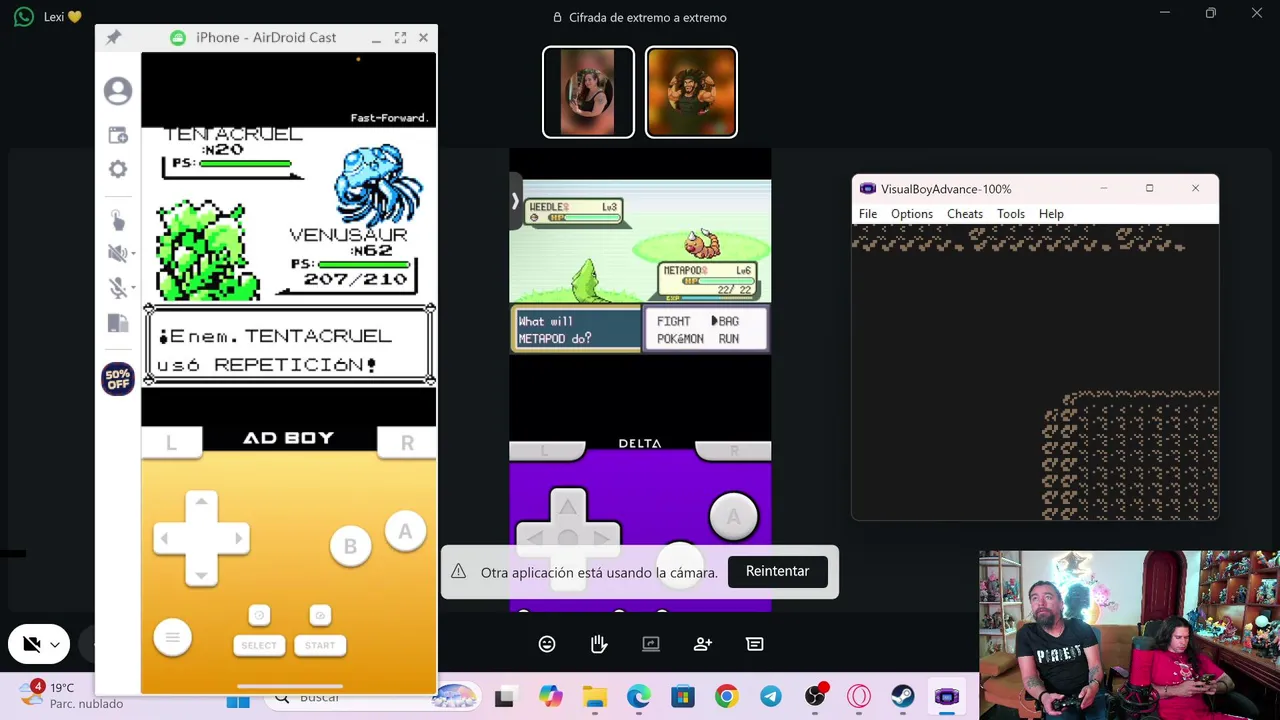Tap the AD BOY left shoulder L button
Screen dimensions: 1280x720
tap(171, 442)
